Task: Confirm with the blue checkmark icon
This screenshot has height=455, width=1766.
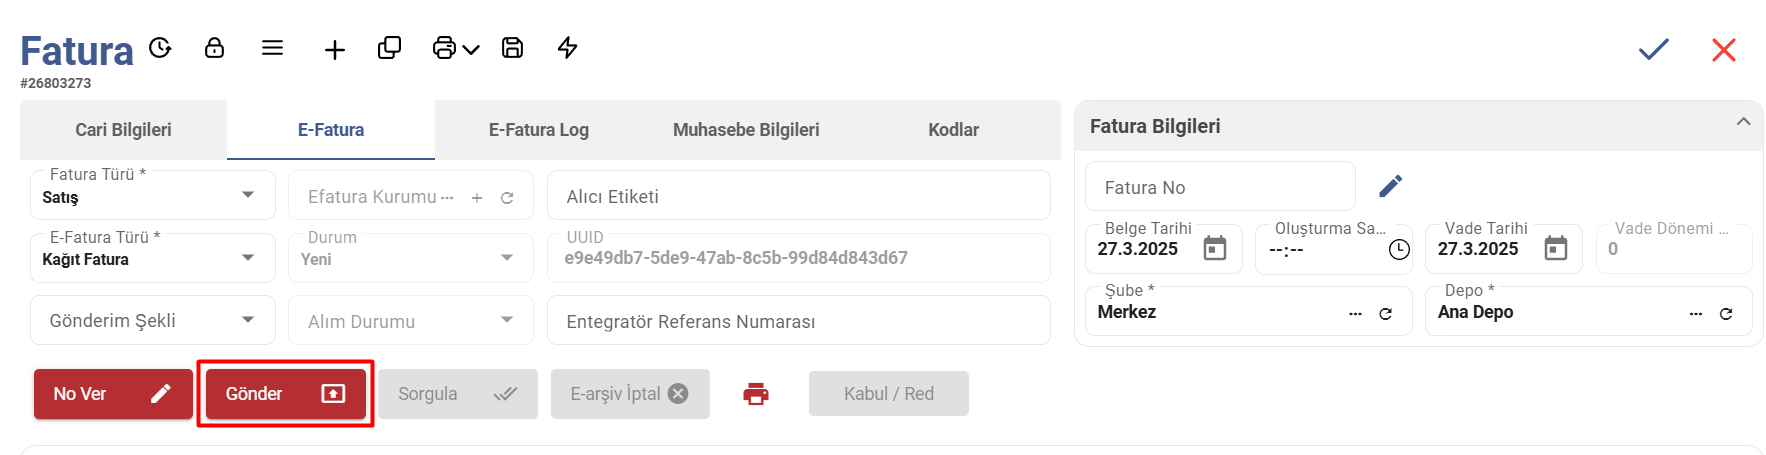Action: coord(1653,49)
